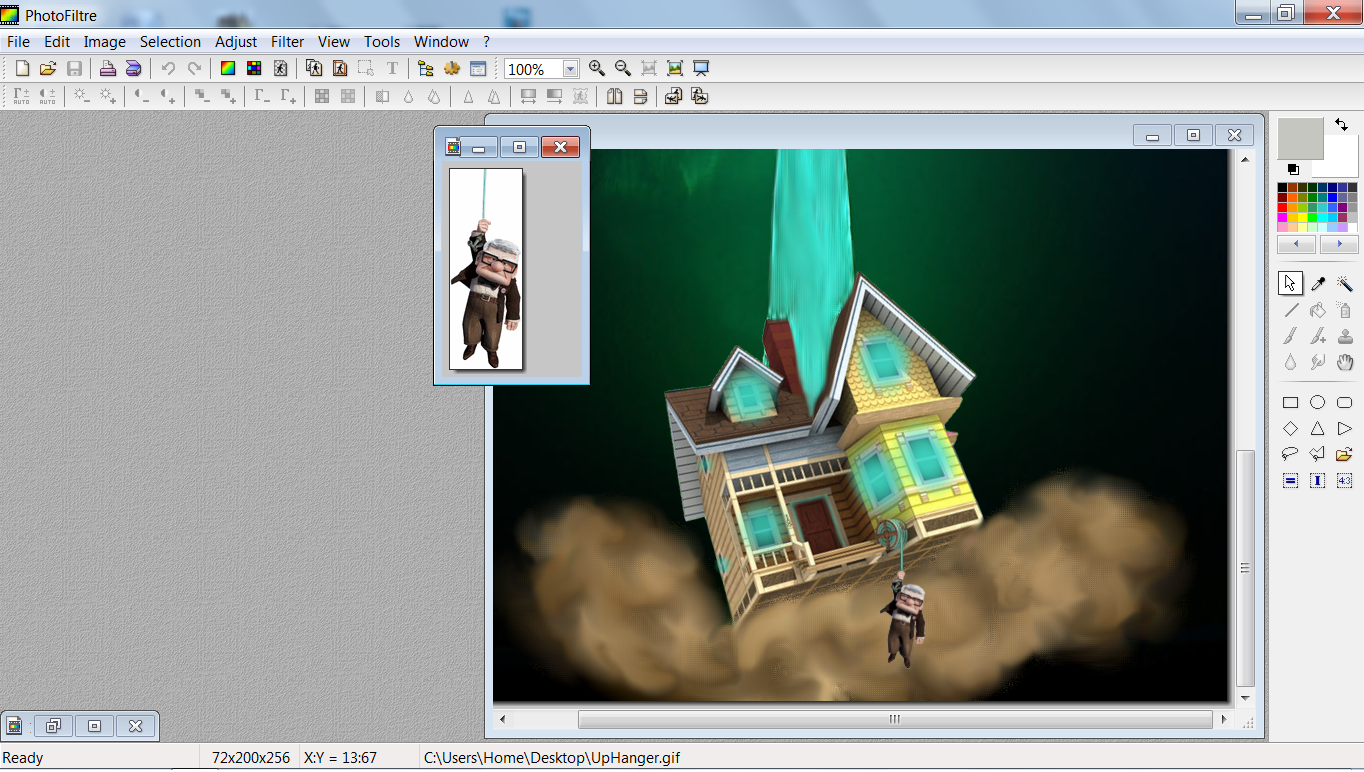The image size is (1364, 772).
Task: Choose the Selection arrow tool
Action: click(1290, 284)
